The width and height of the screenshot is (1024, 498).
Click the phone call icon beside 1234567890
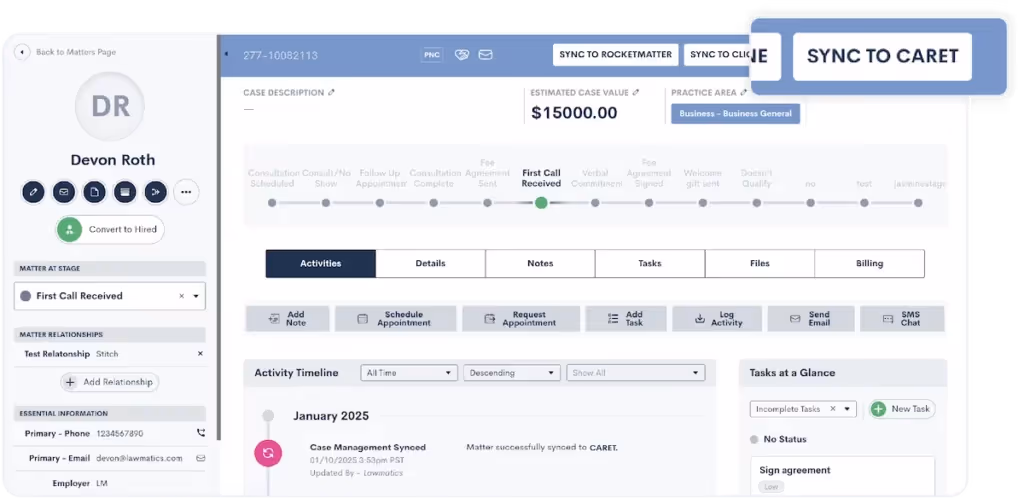(x=200, y=433)
